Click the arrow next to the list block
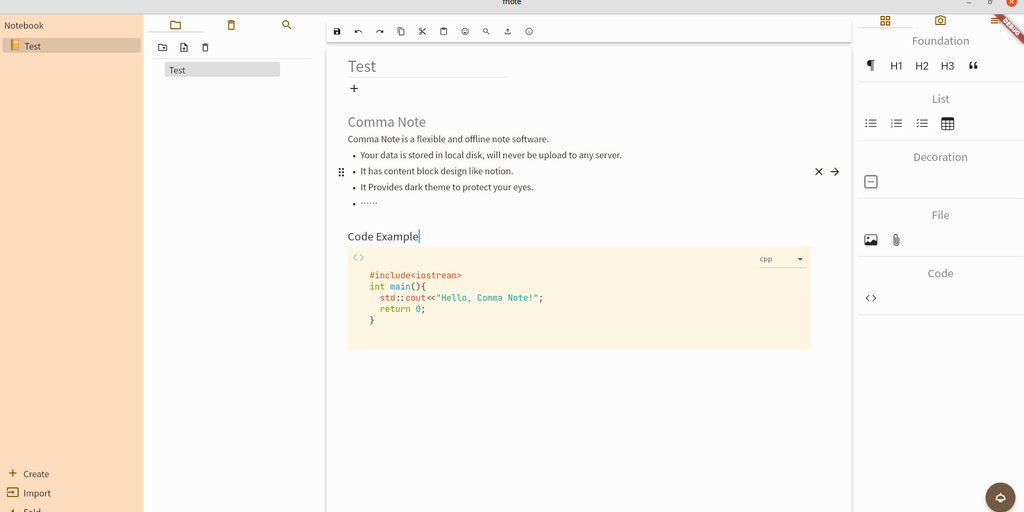 pyautogui.click(x=835, y=172)
